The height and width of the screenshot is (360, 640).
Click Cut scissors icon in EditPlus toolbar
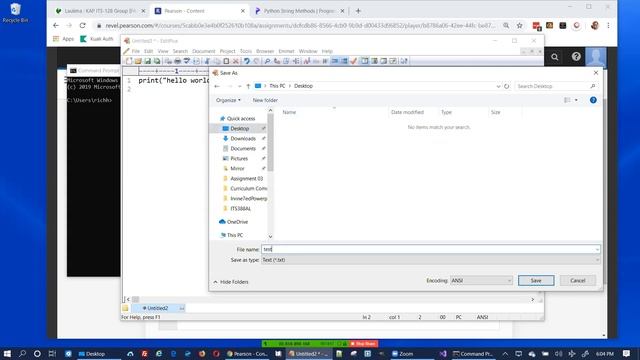pos(207,61)
